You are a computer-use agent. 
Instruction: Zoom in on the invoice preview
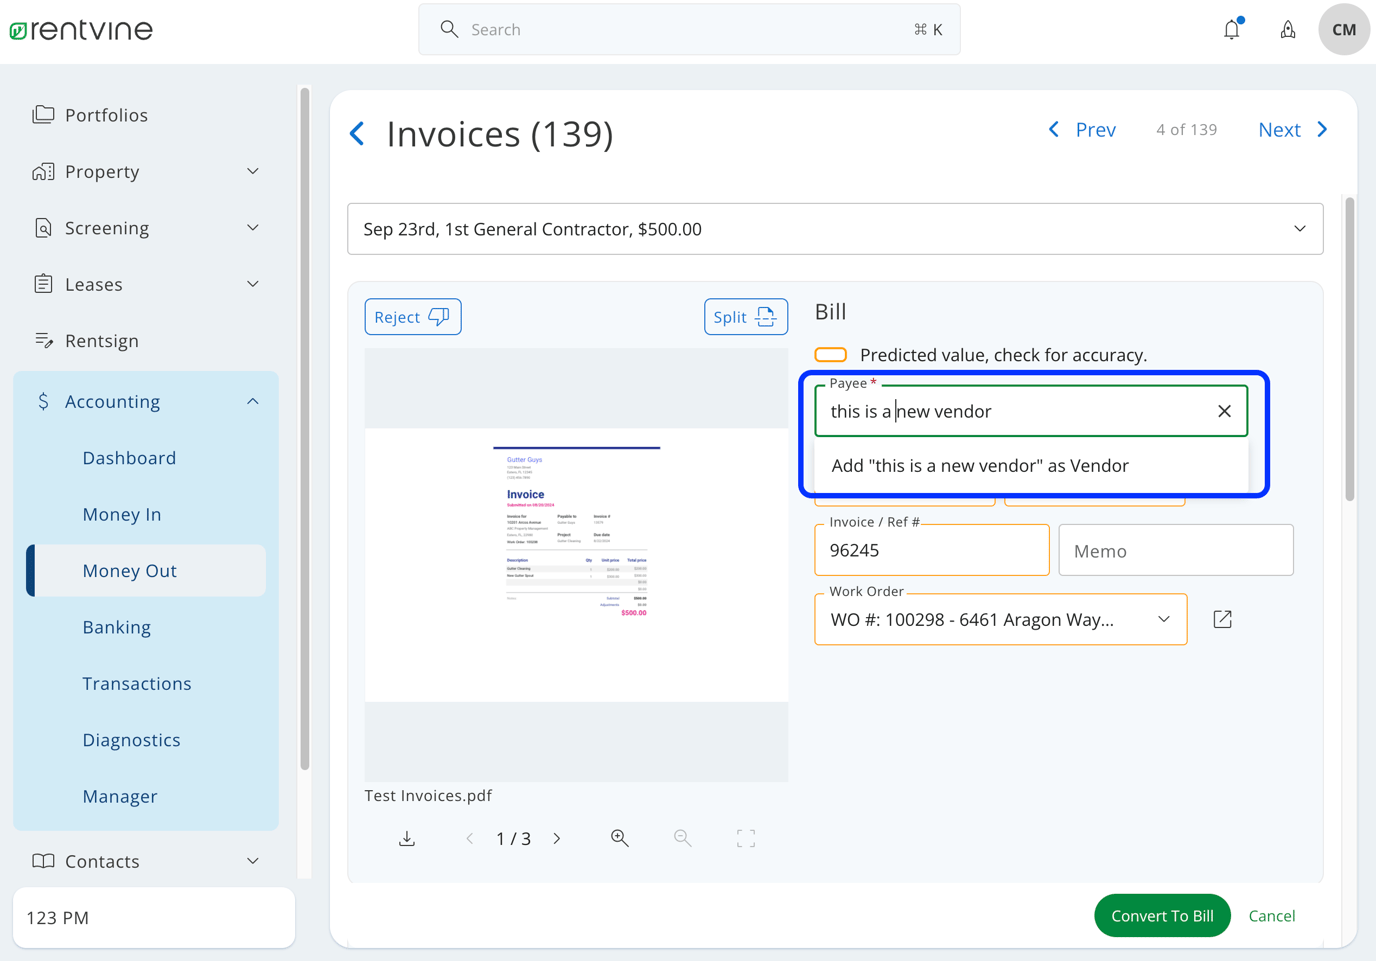point(620,838)
